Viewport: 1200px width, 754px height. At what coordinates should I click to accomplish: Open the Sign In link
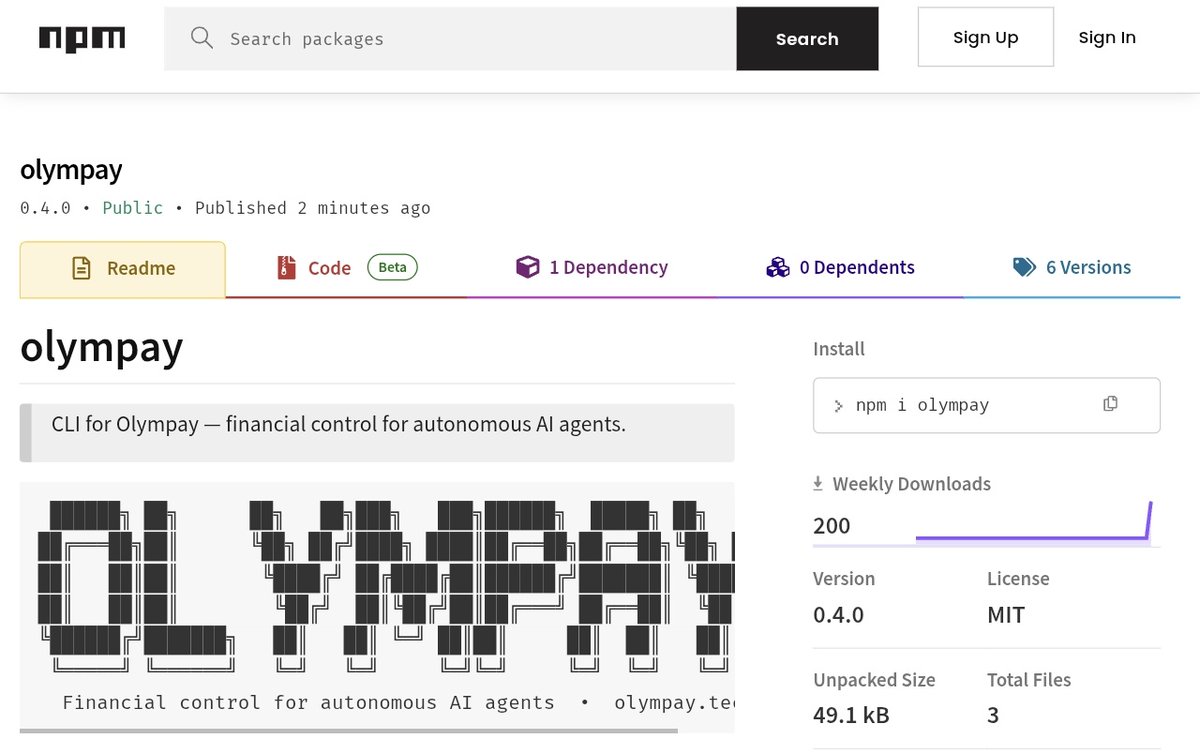[1106, 37]
